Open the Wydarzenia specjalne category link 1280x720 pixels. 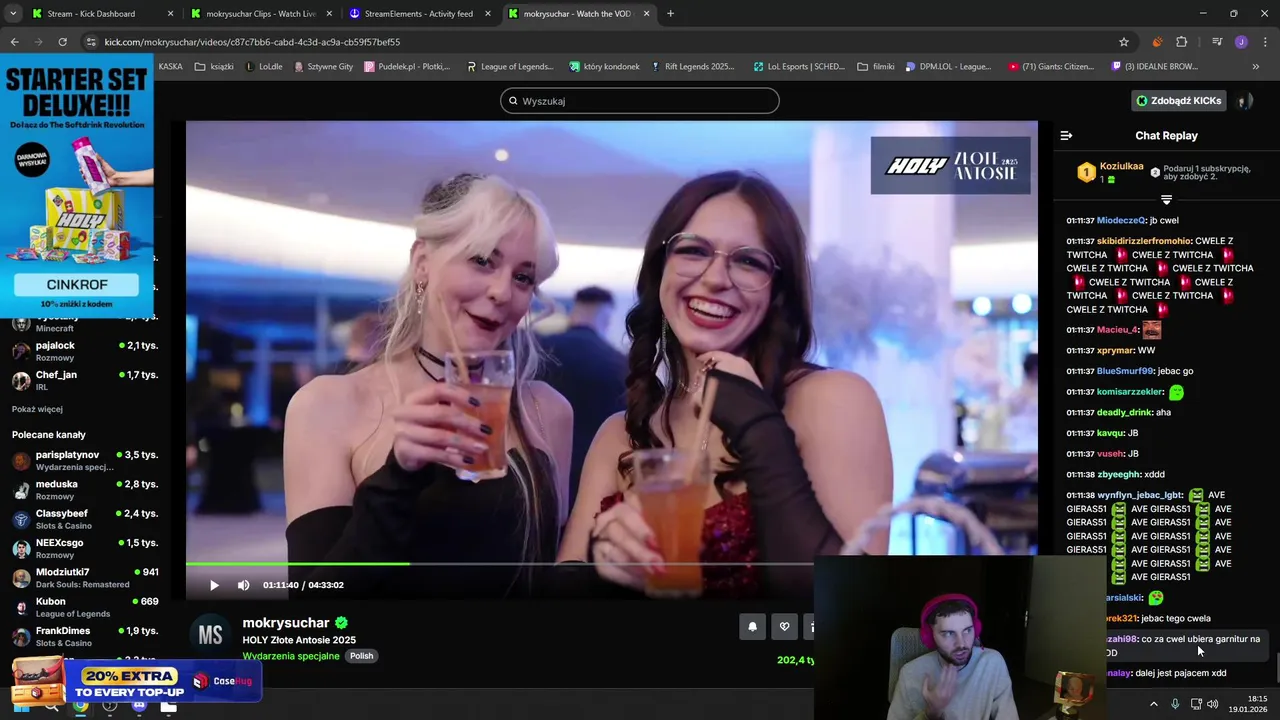(291, 656)
